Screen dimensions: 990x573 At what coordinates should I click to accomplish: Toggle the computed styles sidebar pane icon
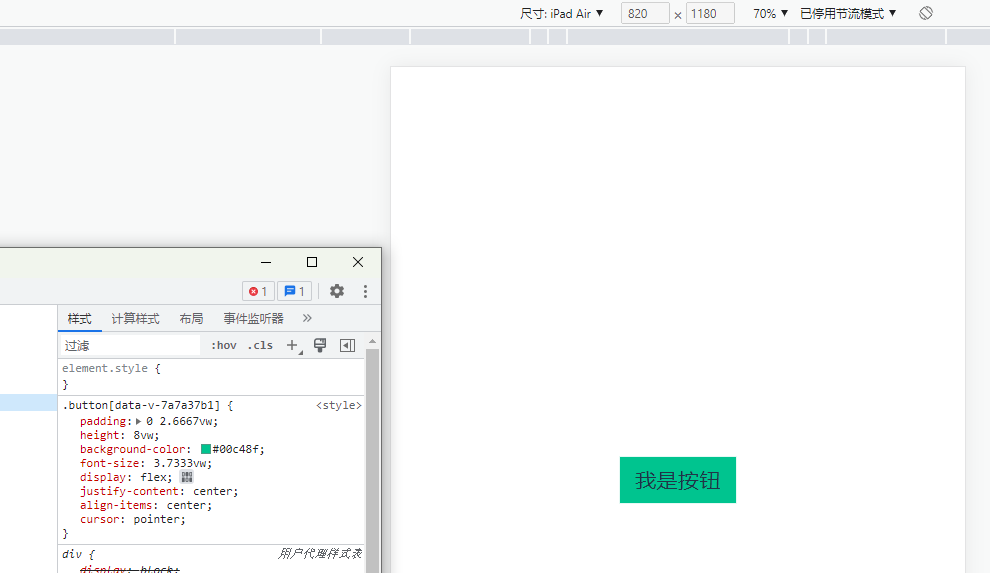pyautogui.click(x=347, y=345)
